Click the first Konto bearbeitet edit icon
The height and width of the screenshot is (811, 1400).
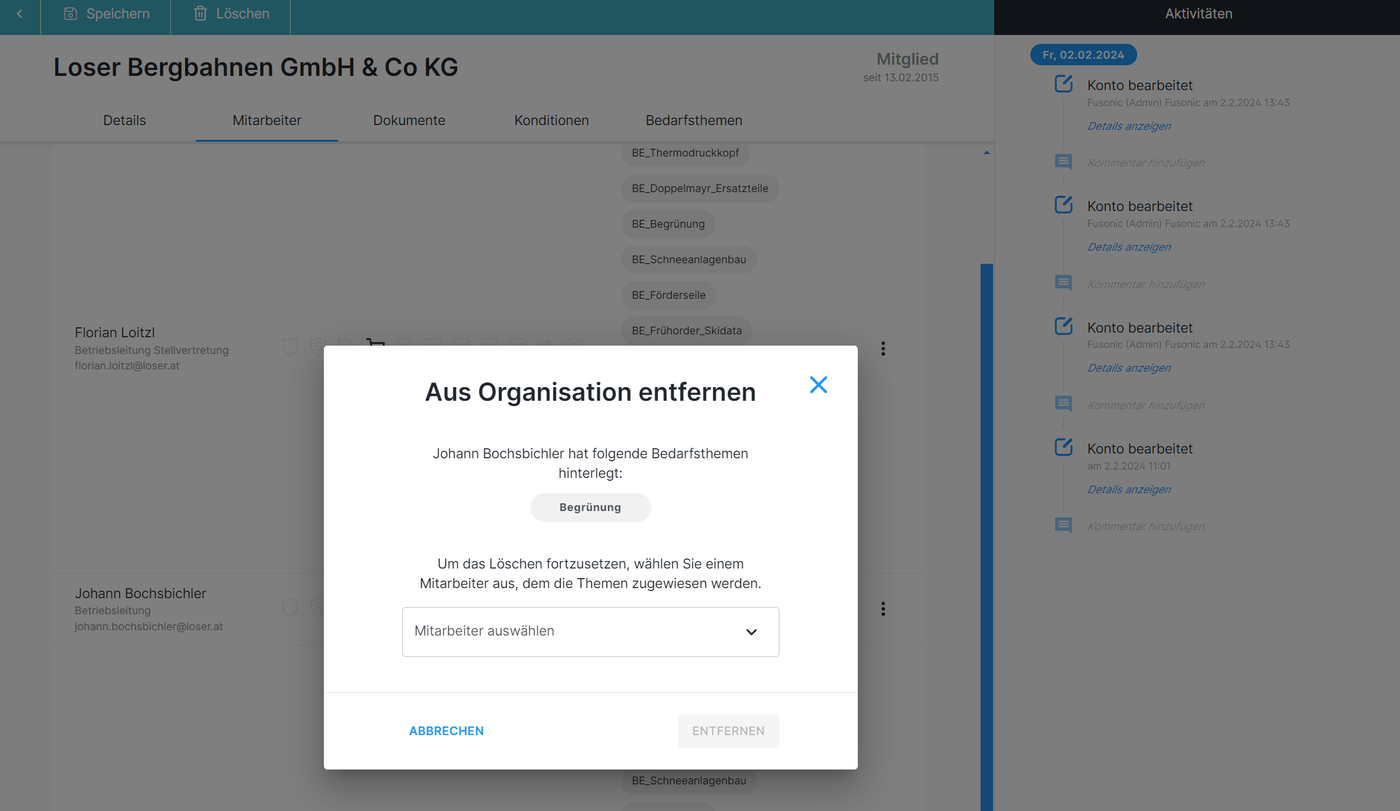point(1064,84)
